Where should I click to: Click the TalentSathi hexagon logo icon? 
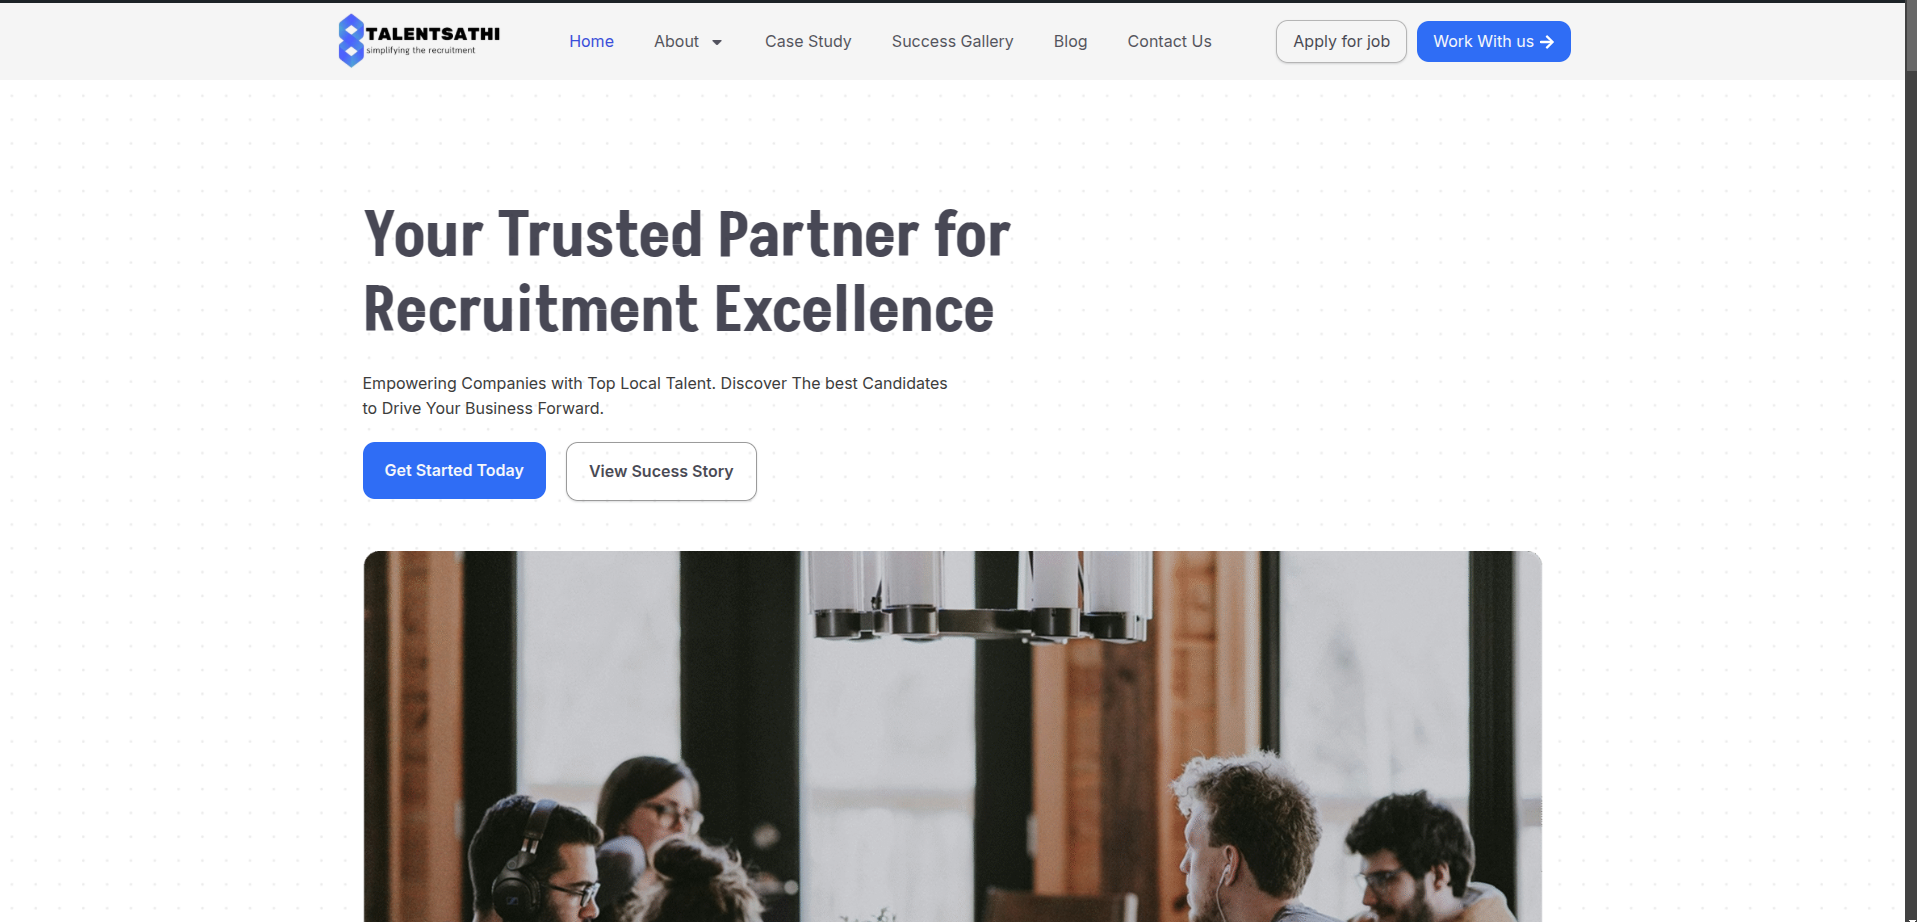tap(351, 41)
